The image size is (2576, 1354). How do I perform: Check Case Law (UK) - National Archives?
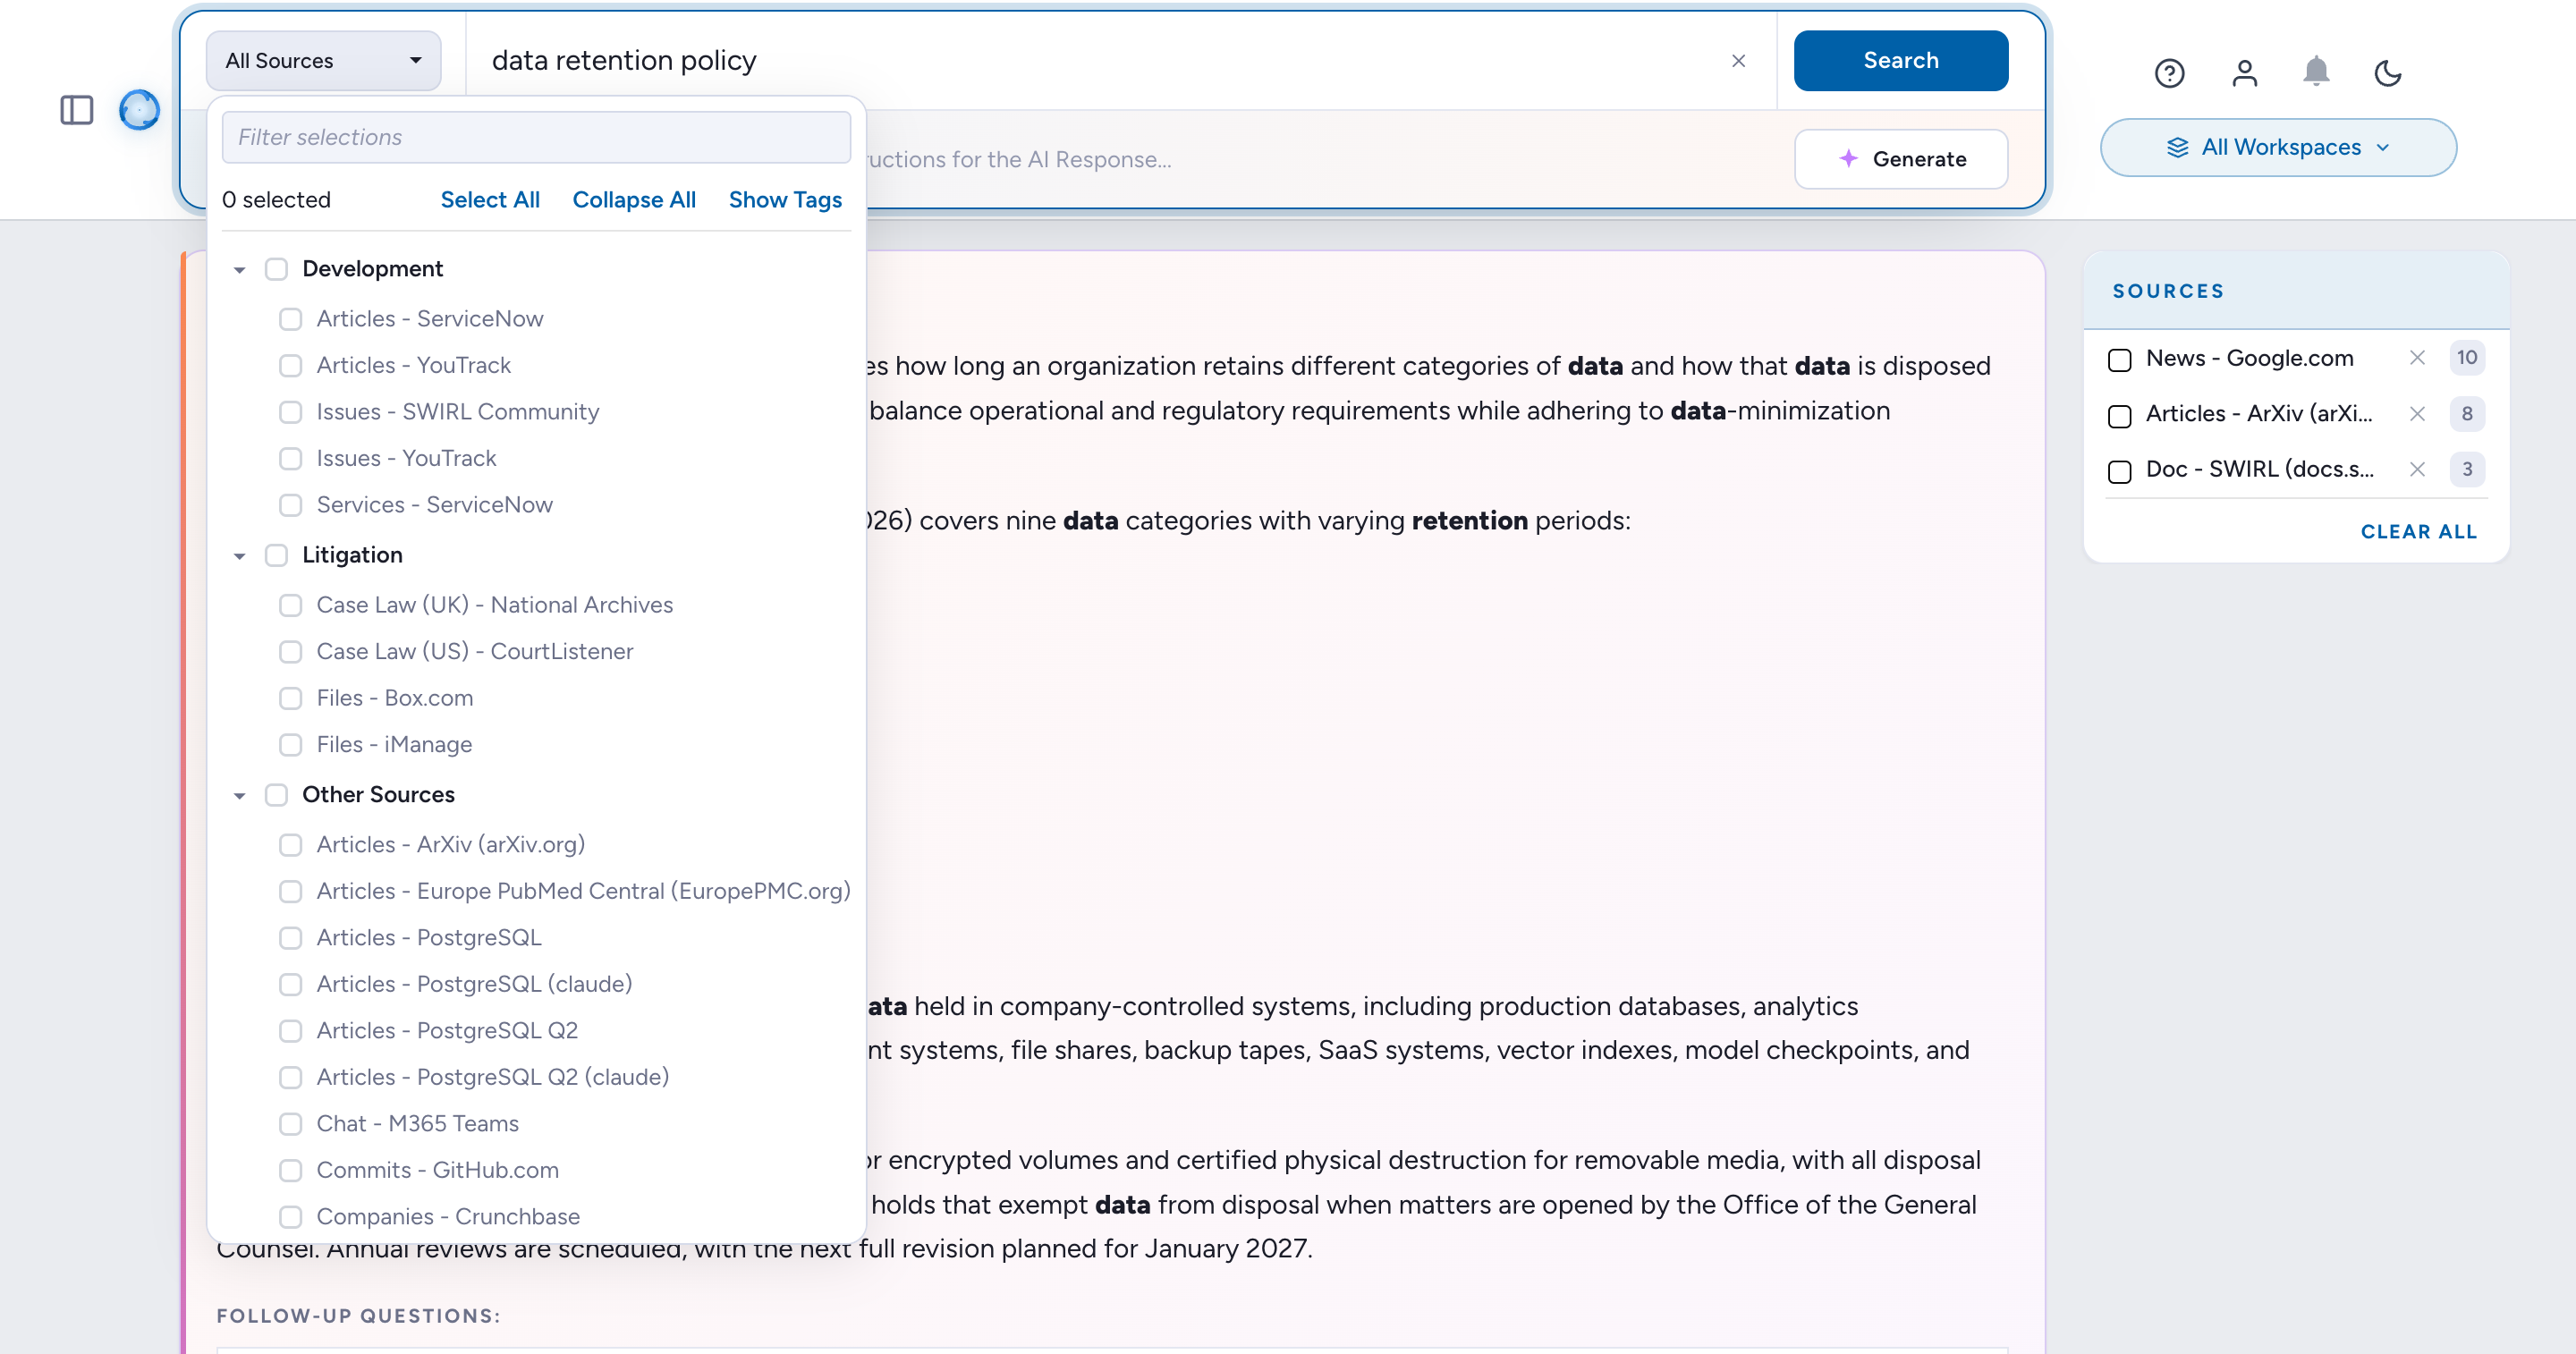290,606
